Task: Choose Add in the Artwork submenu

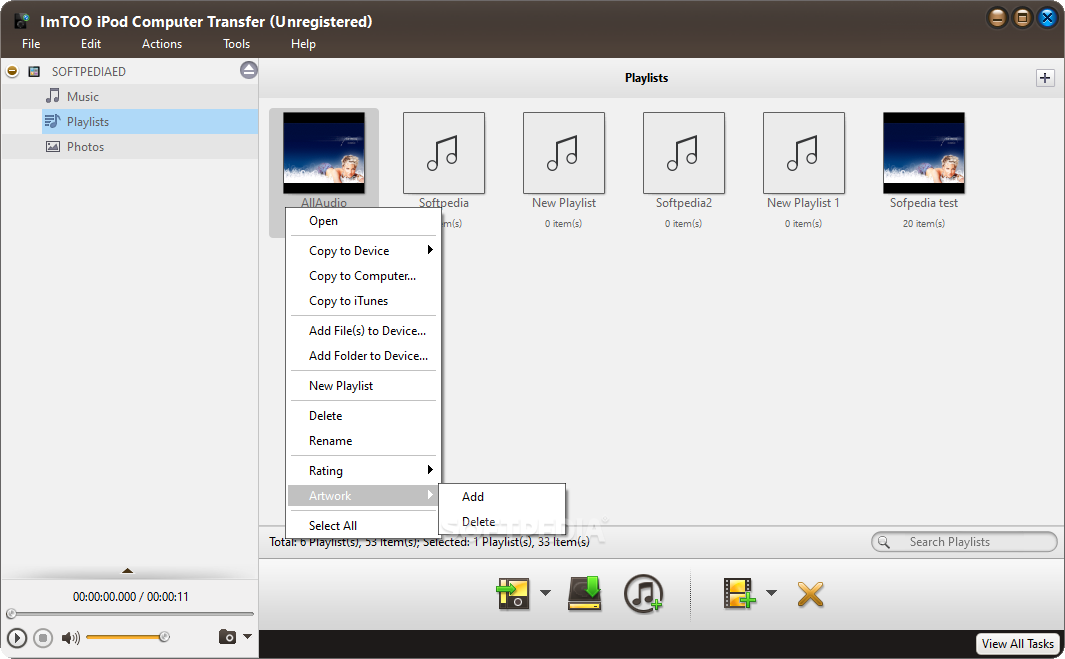Action: click(502, 497)
